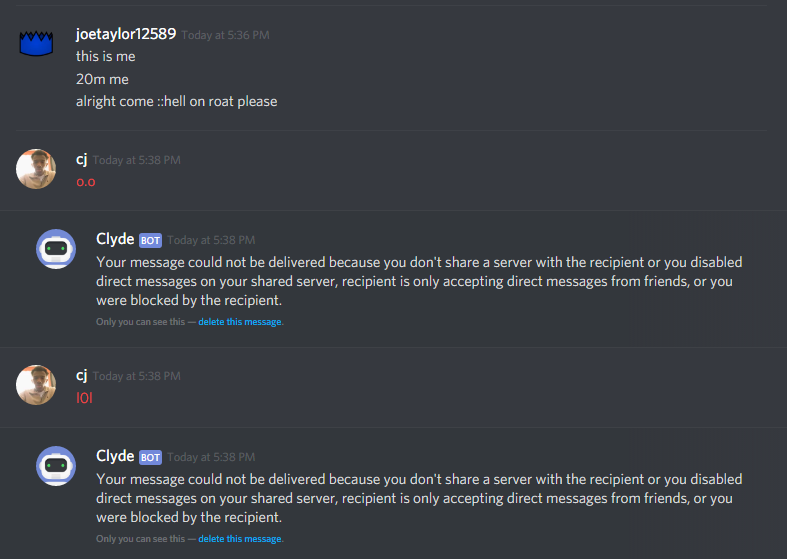The height and width of the screenshot is (559, 787).
Task: Delete the second Clyde error message
Action: 240,539
